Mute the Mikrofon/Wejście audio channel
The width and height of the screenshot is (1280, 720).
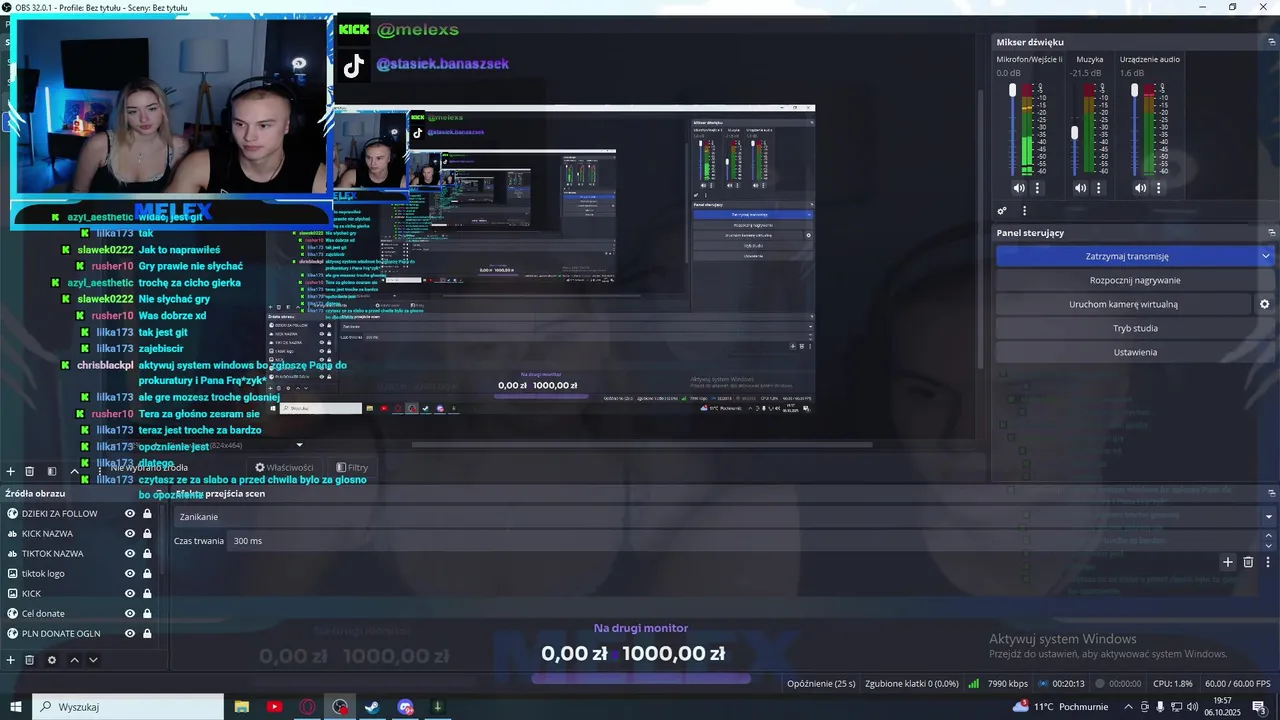click(1019, 188)
